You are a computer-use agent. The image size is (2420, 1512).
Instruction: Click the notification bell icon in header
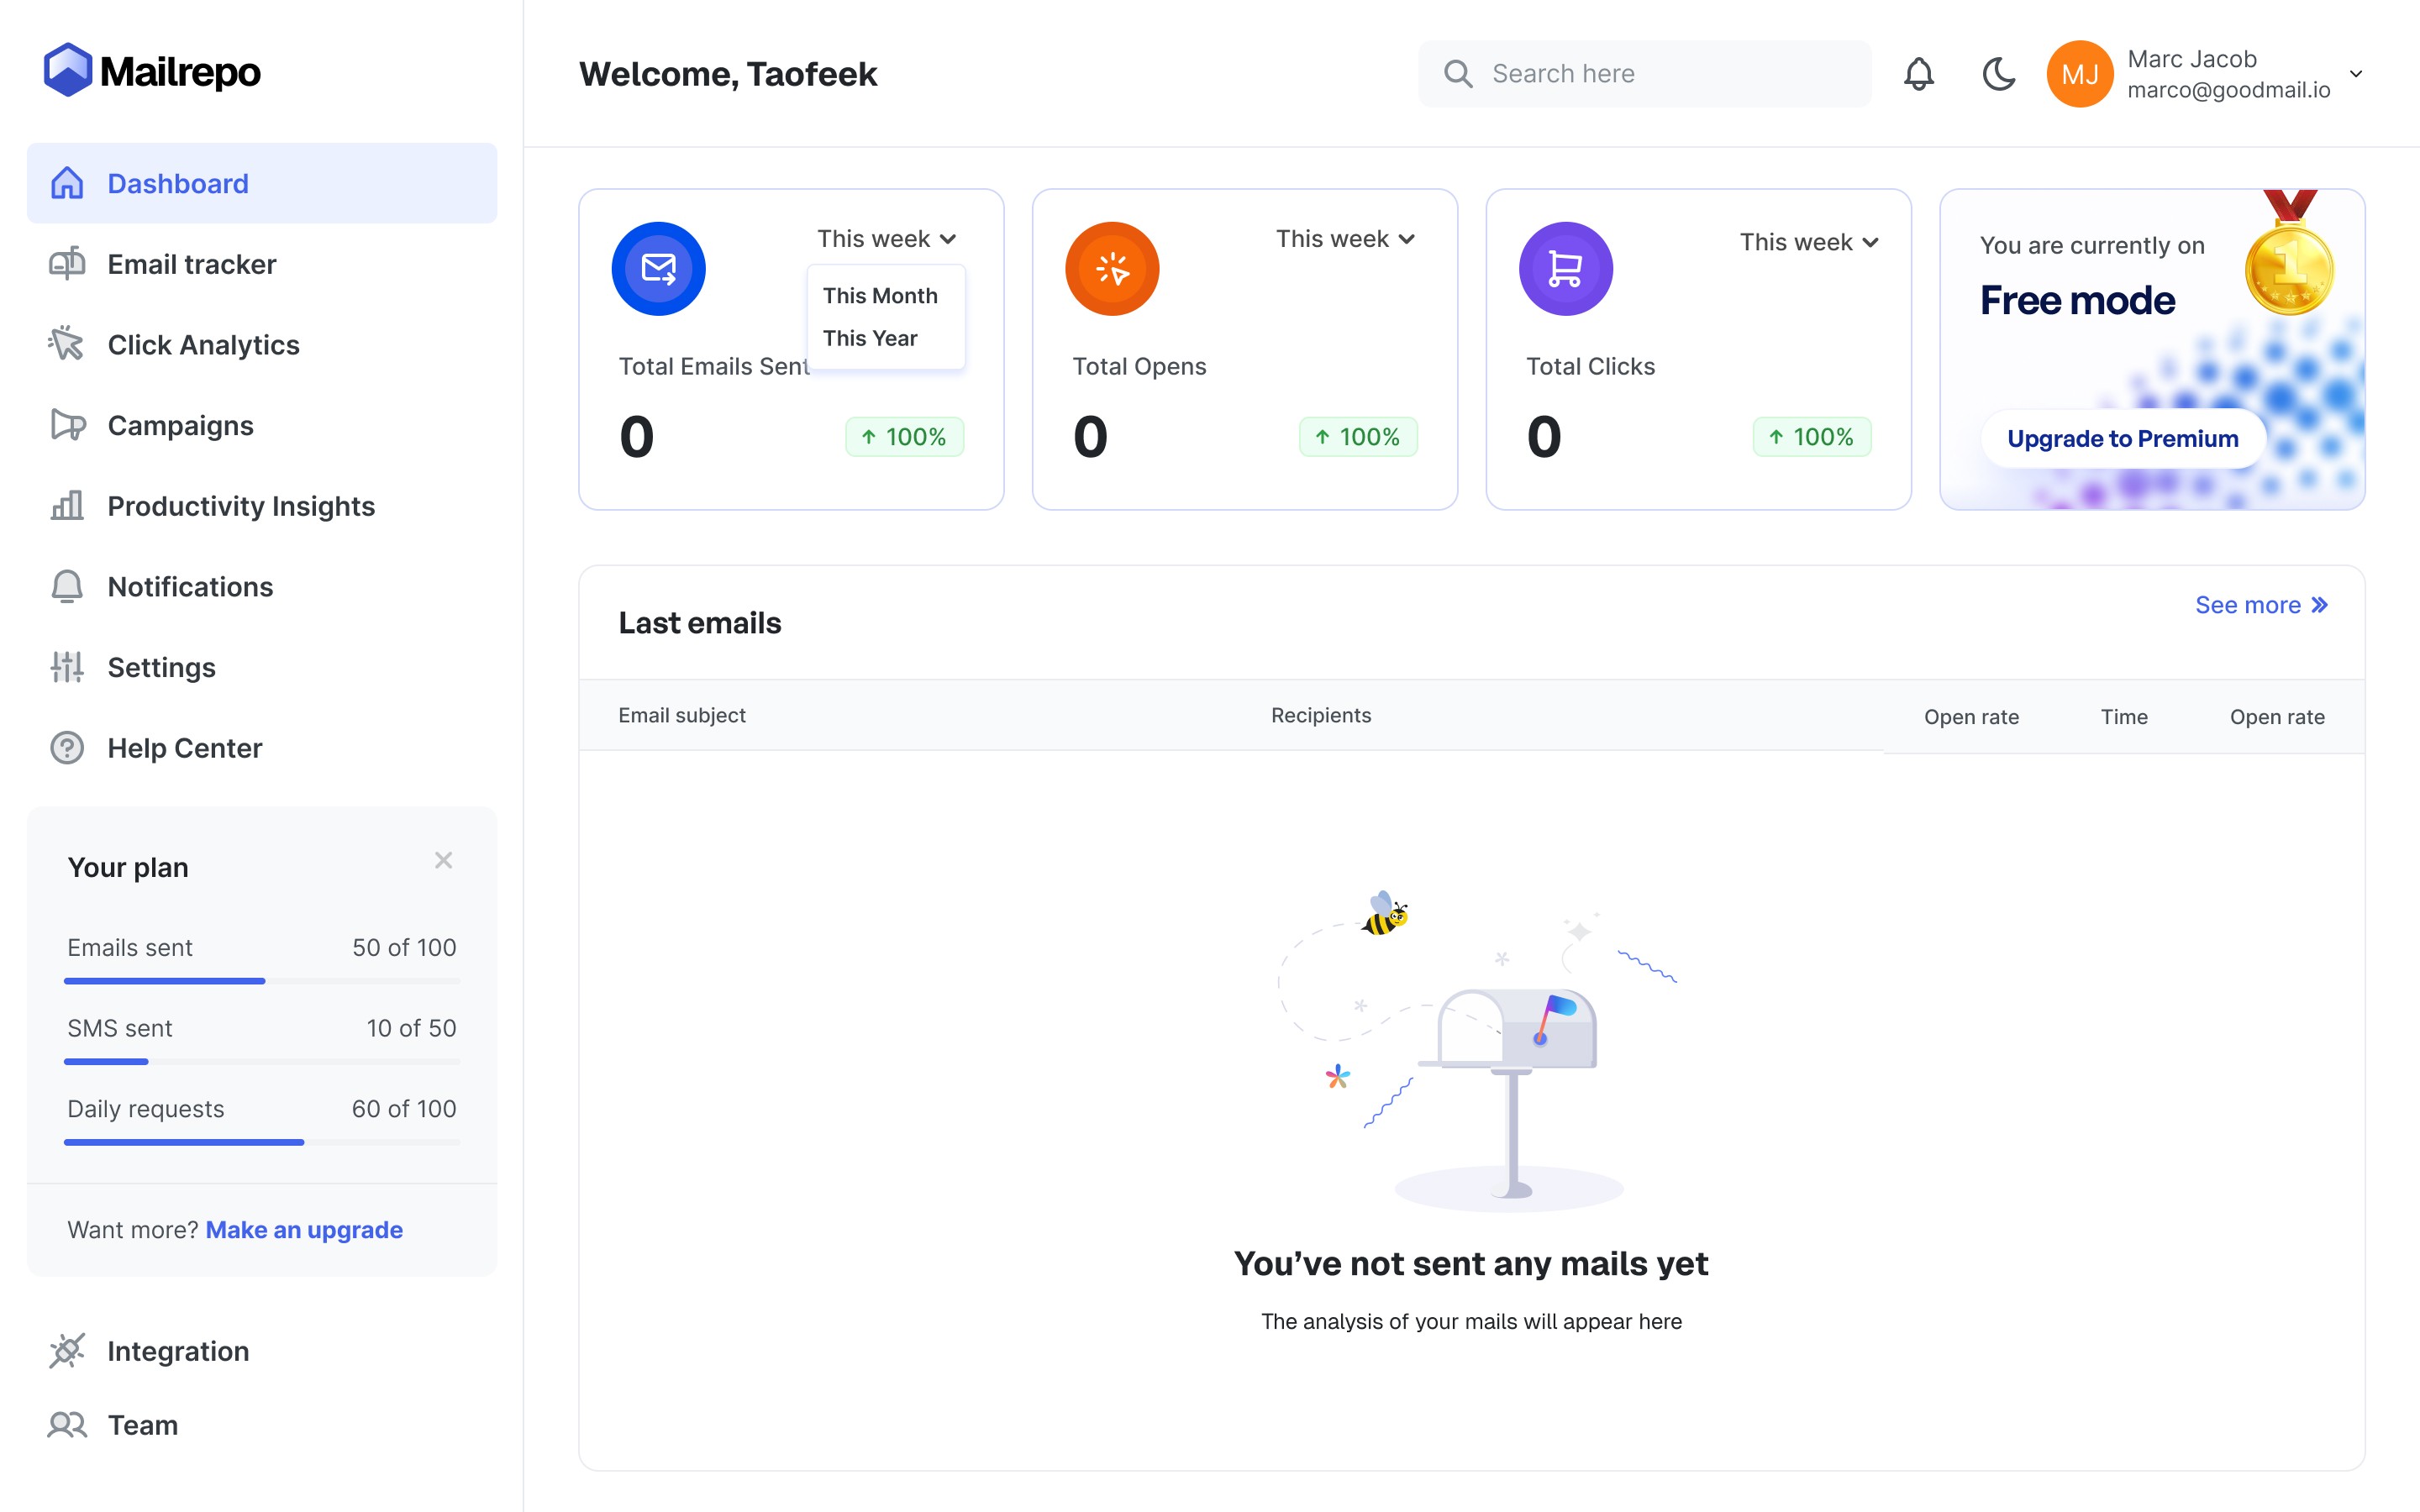point(1918,74)
